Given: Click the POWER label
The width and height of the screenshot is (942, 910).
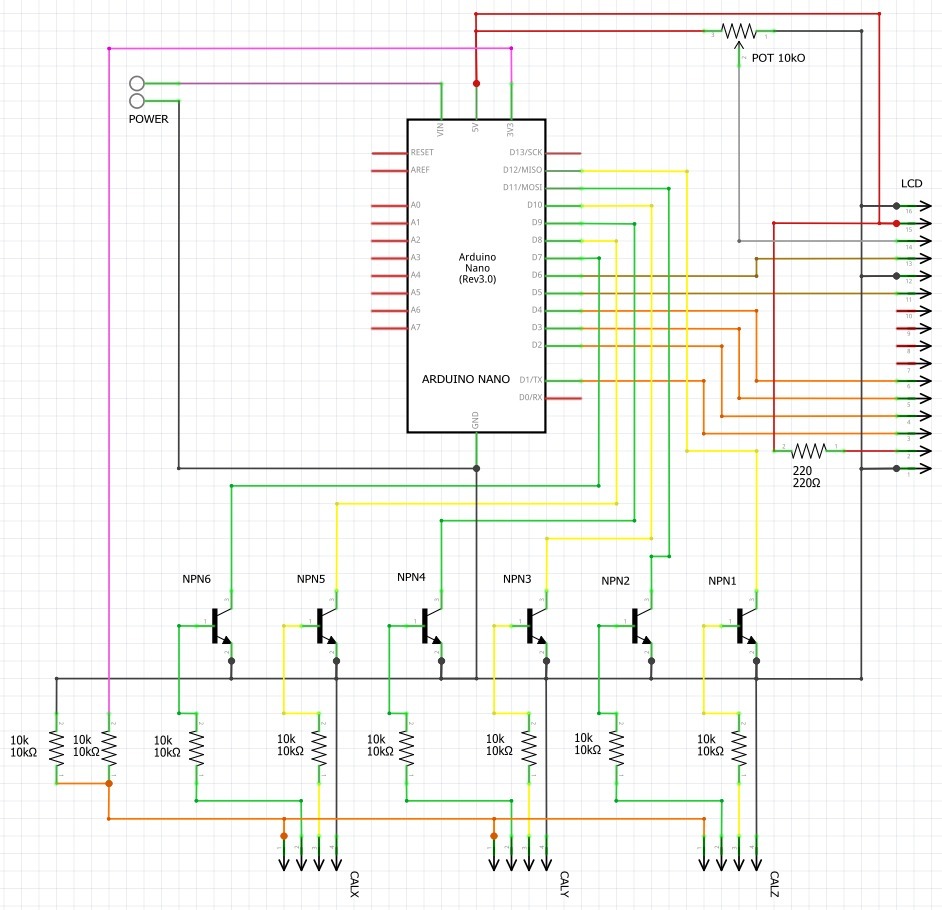Looking at the screenshot, I should tap(148, 119).
